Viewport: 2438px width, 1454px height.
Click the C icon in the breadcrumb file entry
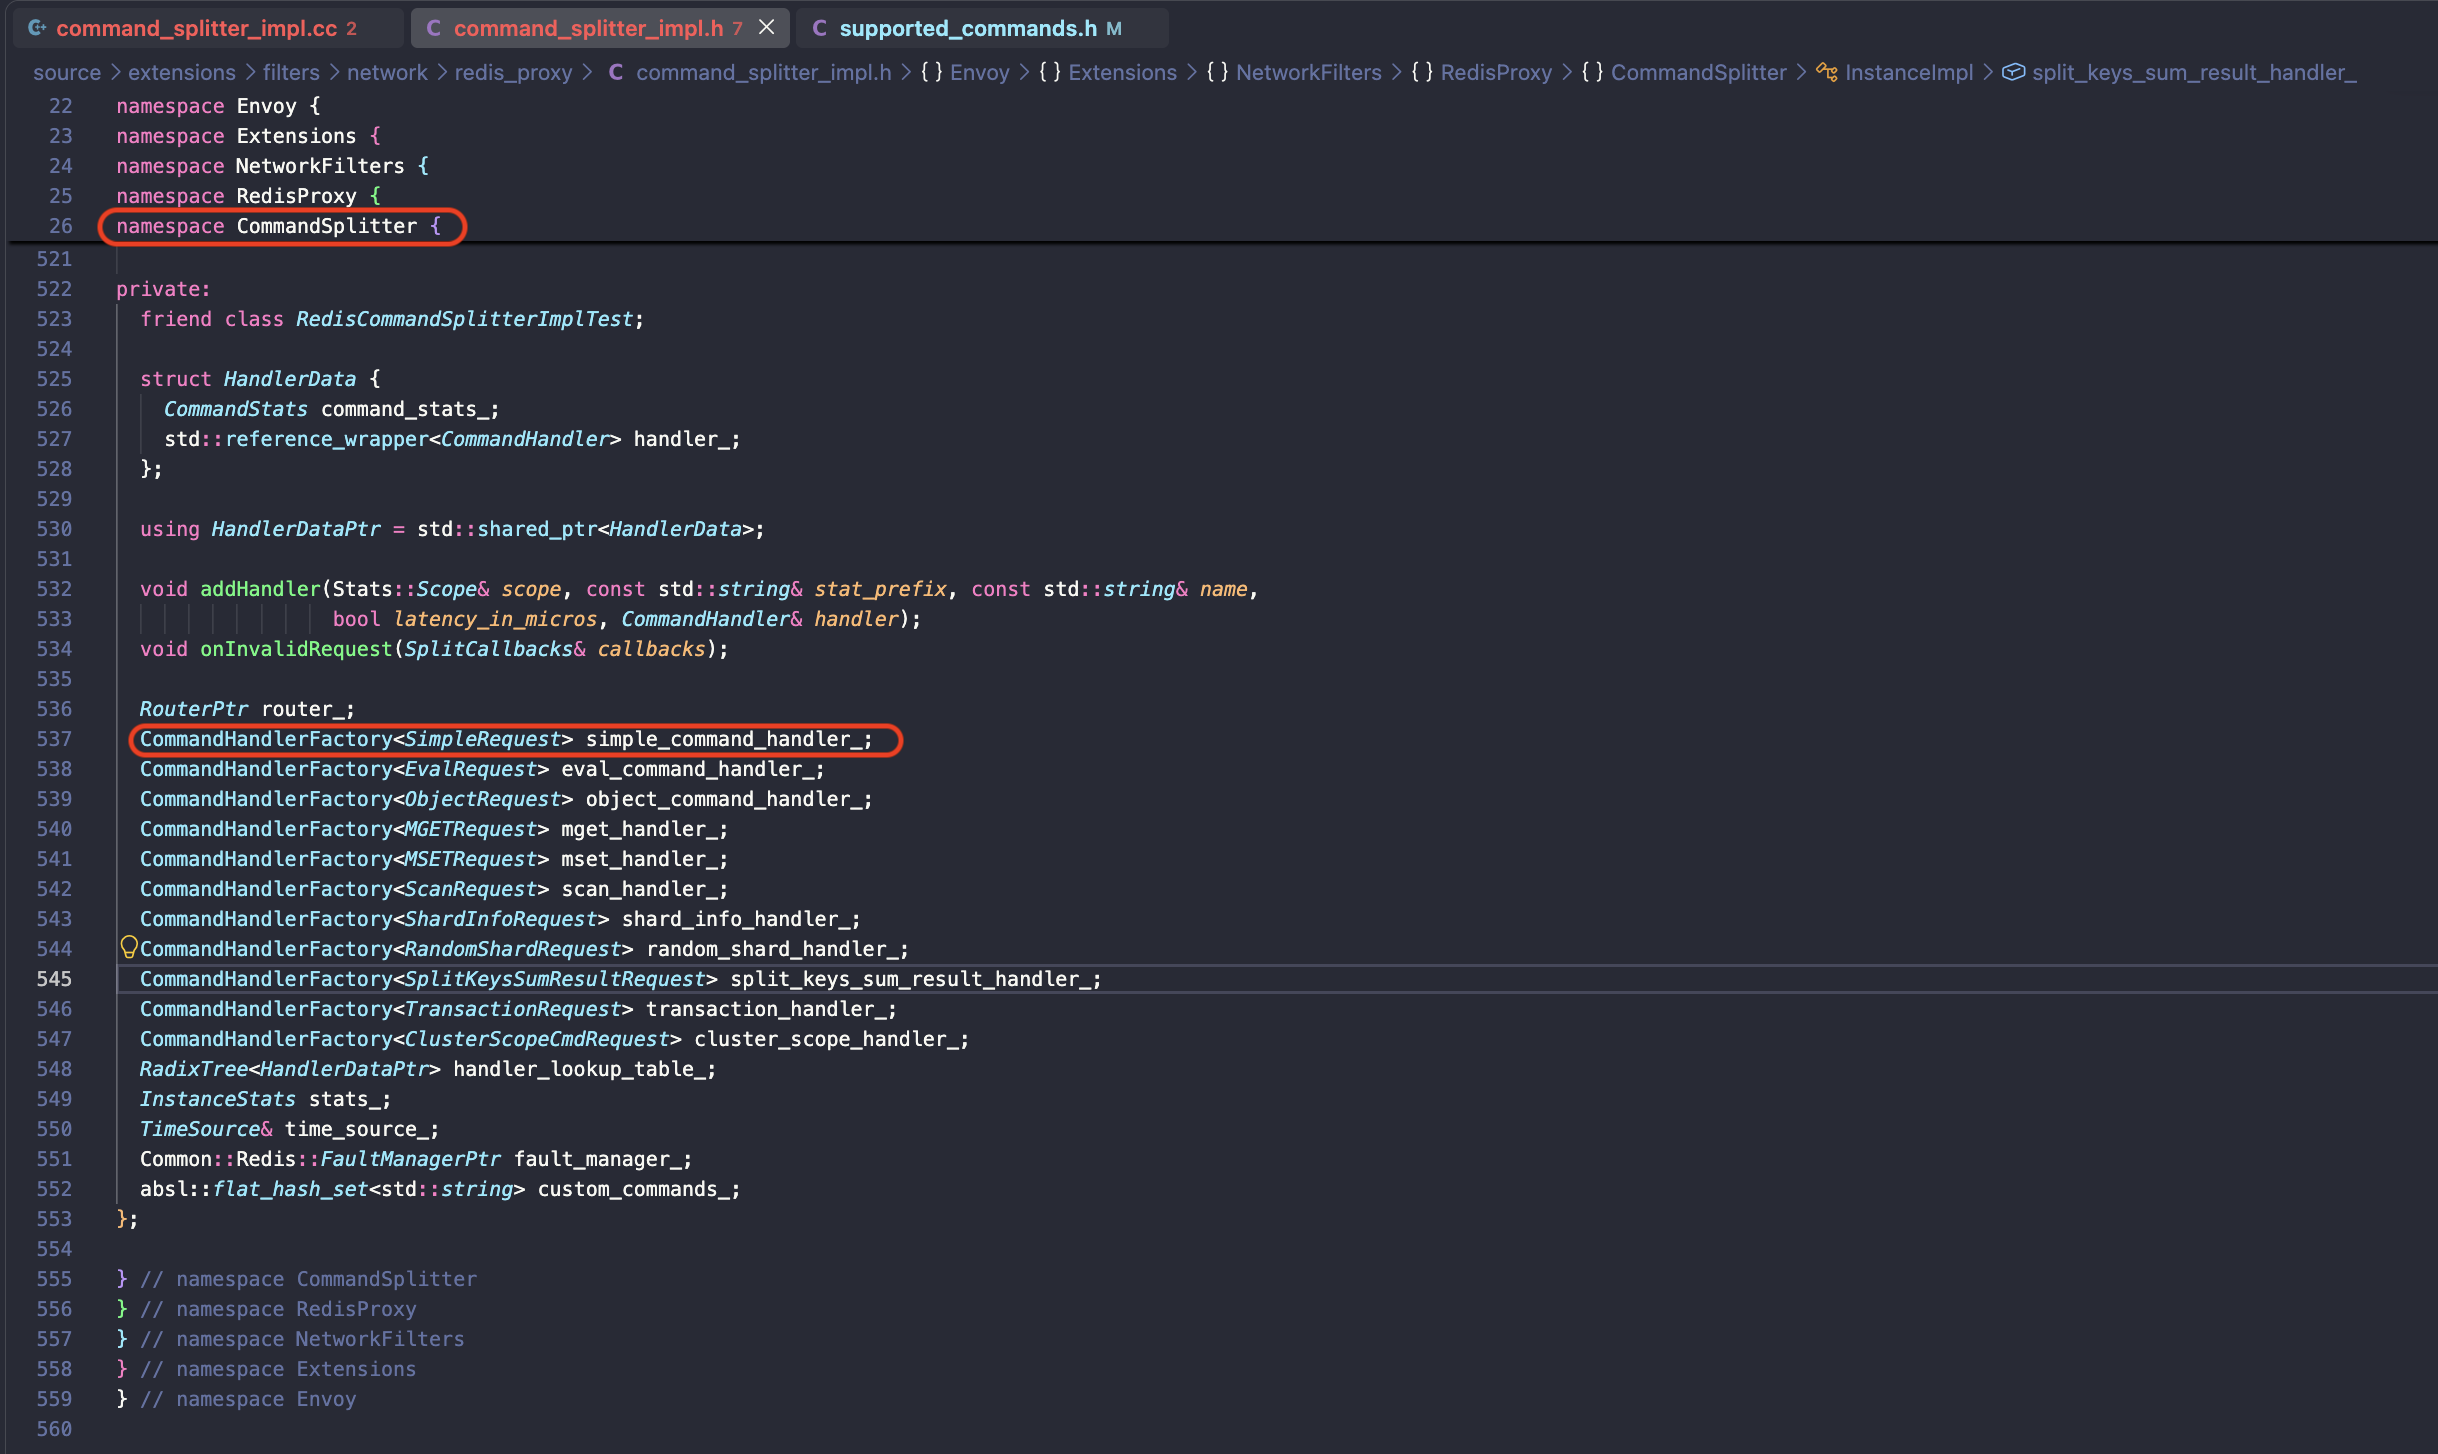click(616, 72)
